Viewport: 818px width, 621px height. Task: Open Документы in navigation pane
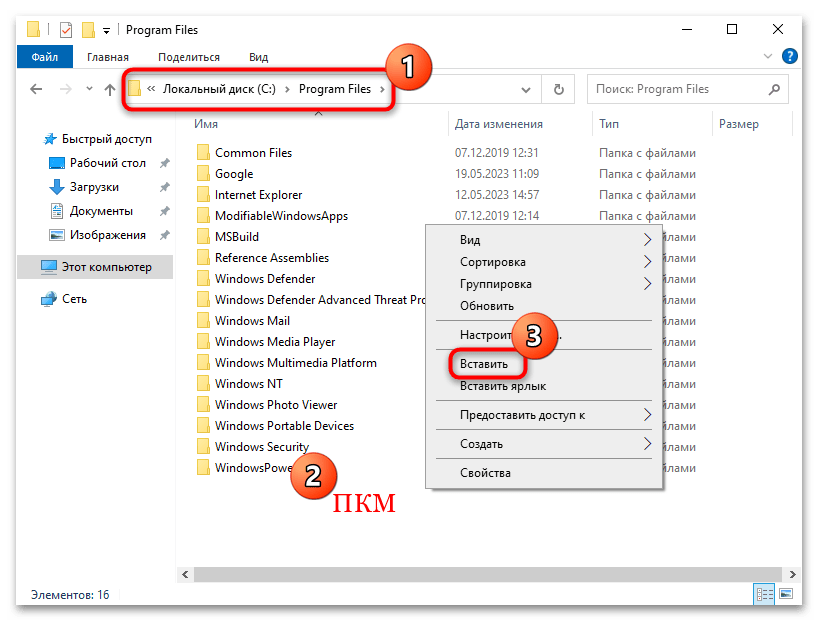point(101,211)
